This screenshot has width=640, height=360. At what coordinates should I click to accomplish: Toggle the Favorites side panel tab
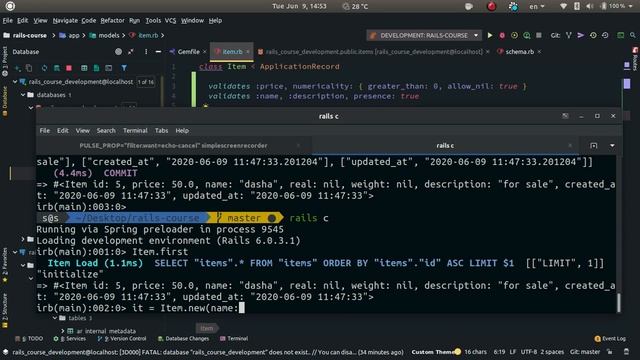coord(4,265)
